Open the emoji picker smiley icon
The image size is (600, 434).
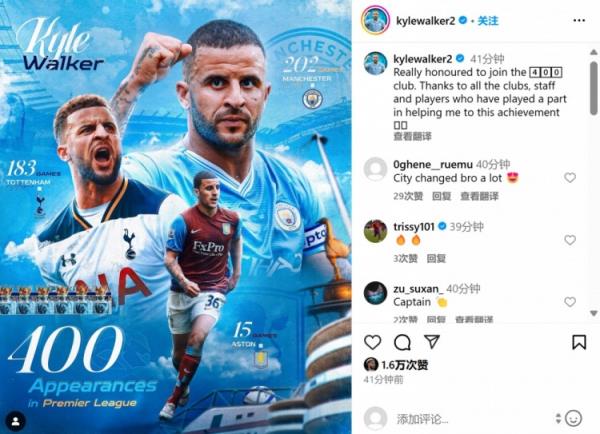coord(573,418)
